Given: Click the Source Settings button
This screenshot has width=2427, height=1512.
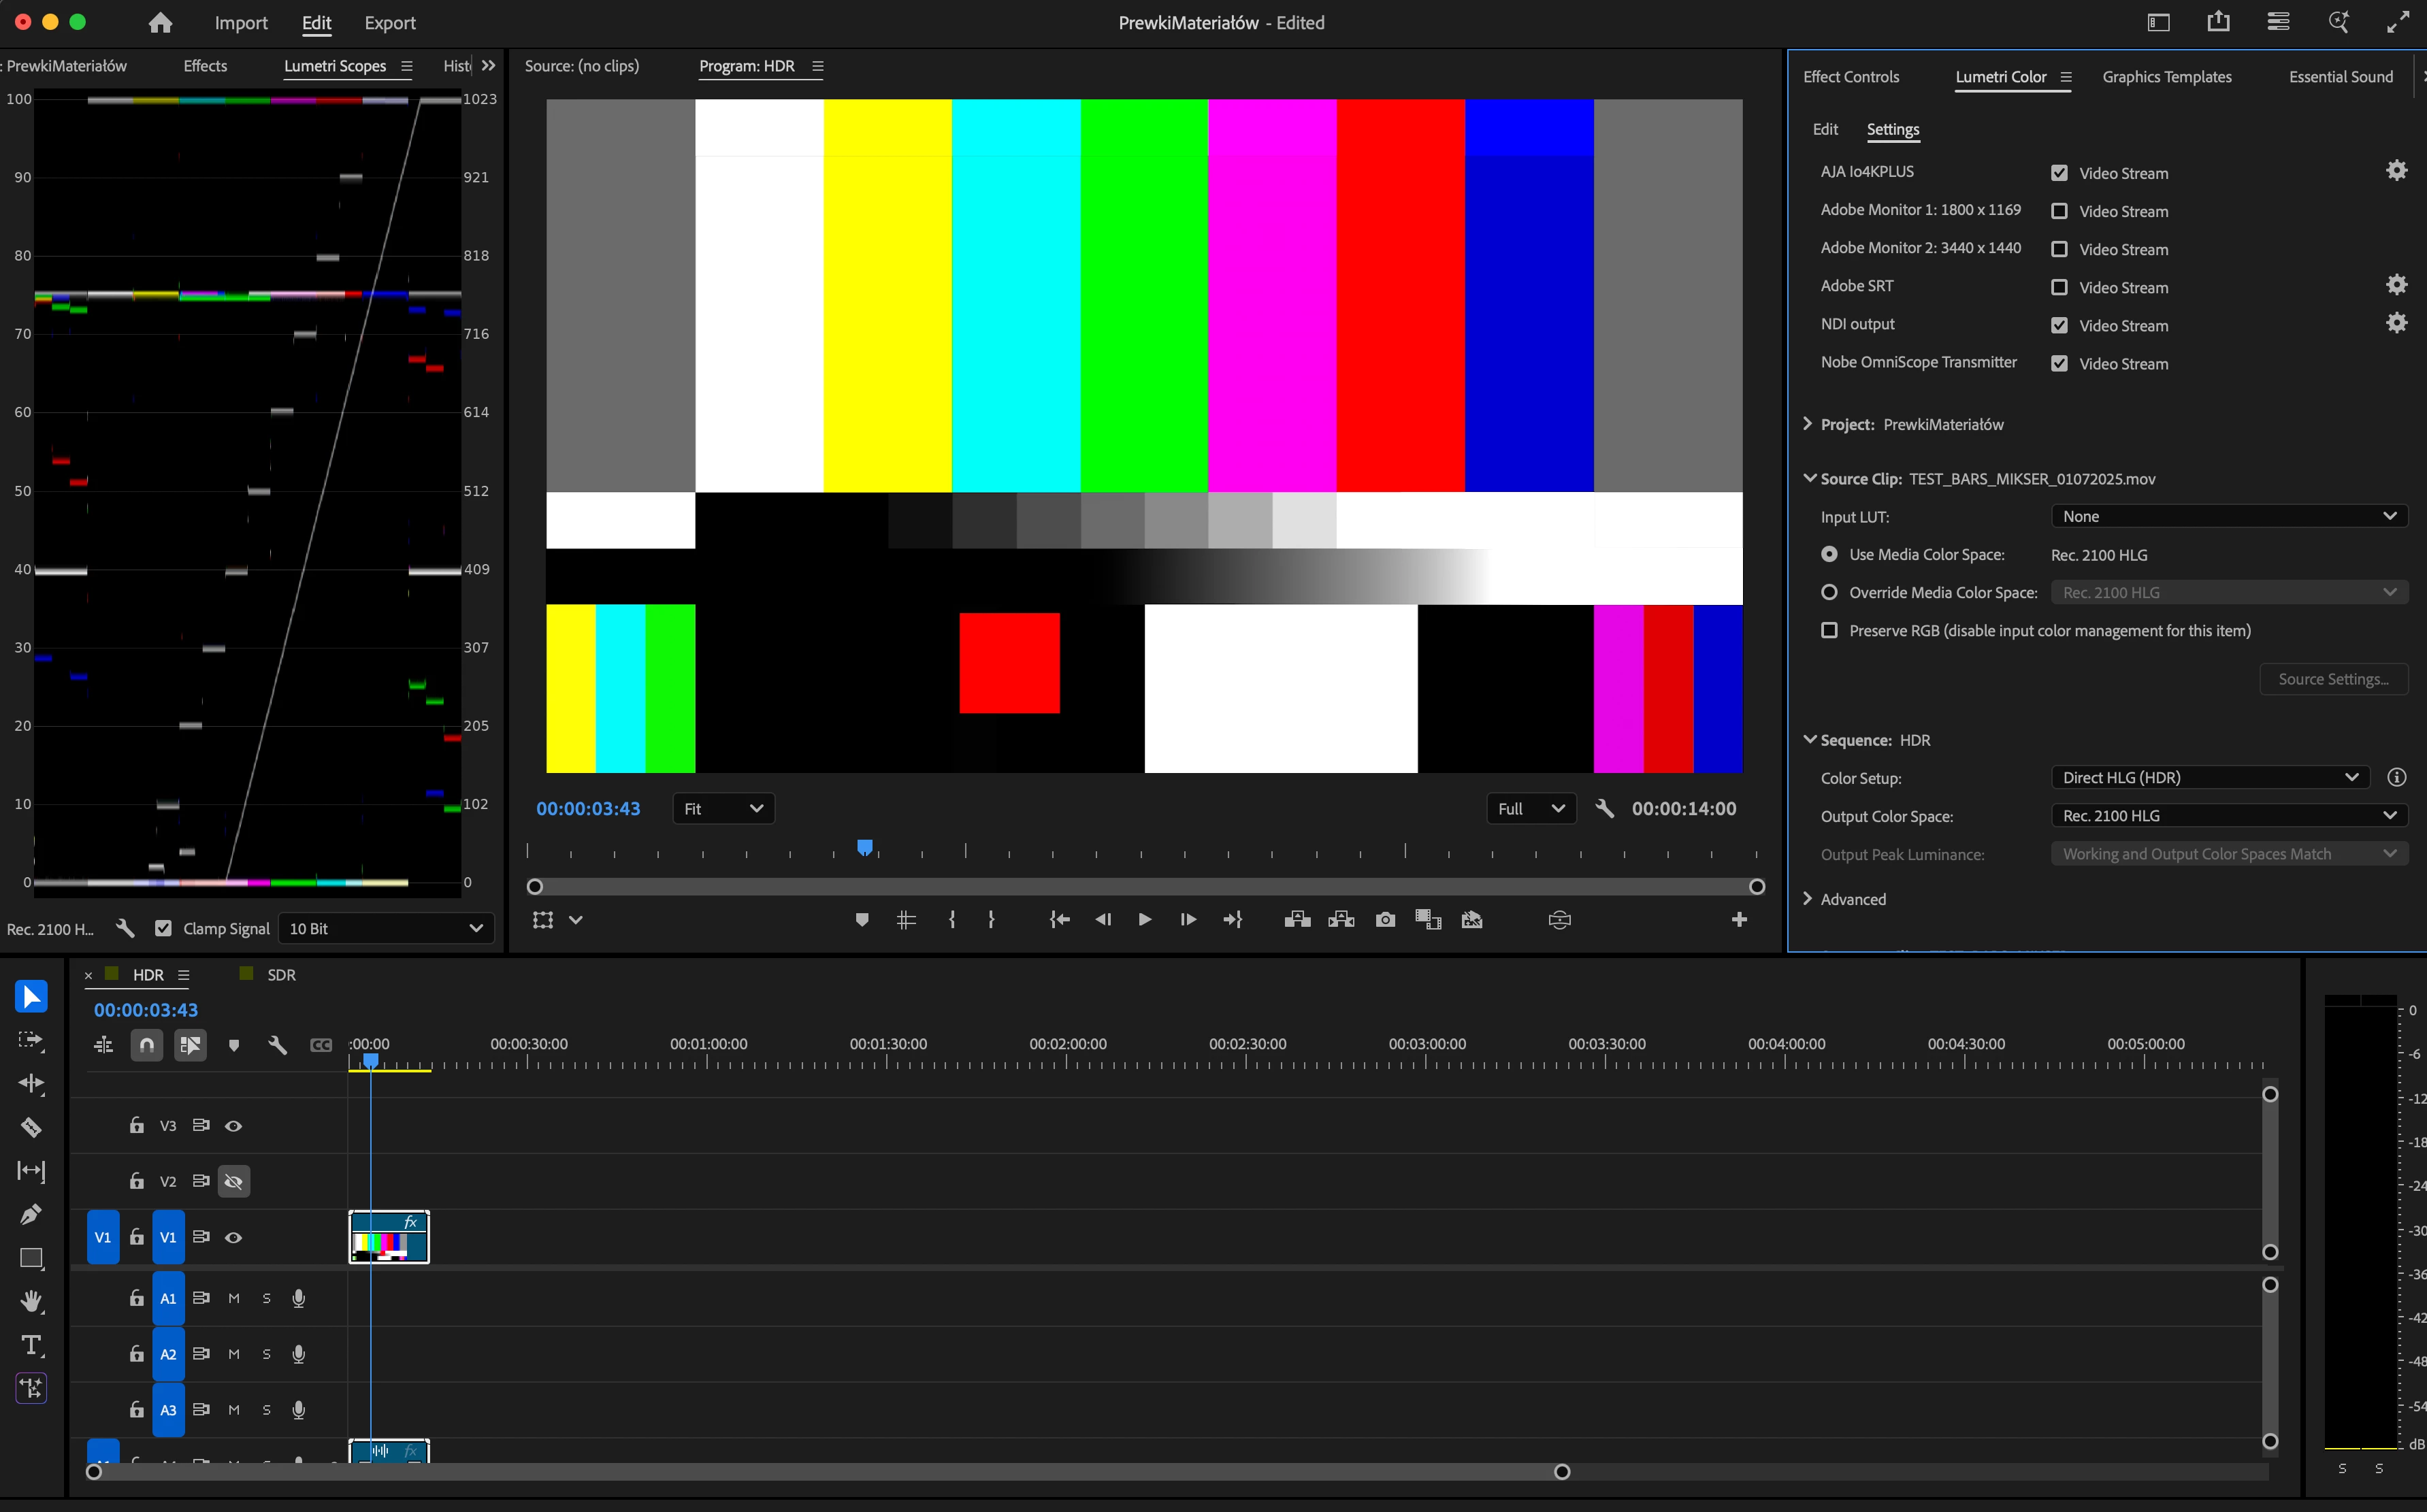Looking at the screenshot, I should [2333, 679].
